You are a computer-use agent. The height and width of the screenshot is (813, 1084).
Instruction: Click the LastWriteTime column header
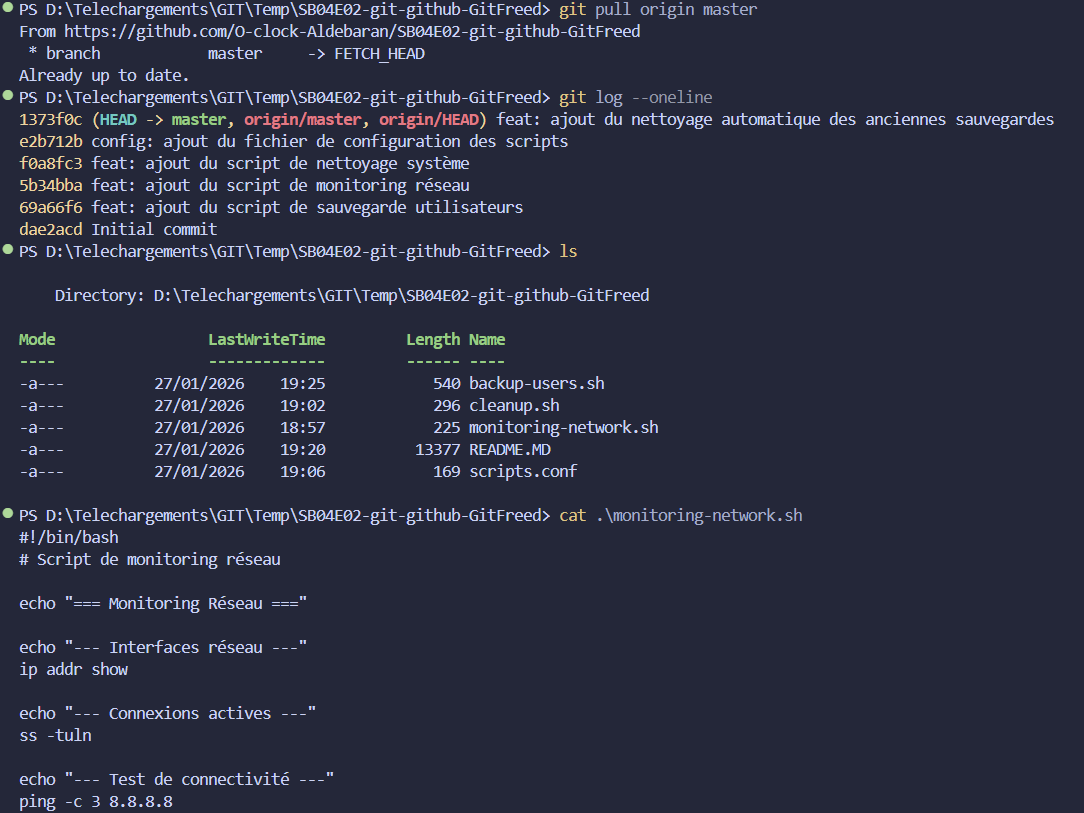(266, 339)
